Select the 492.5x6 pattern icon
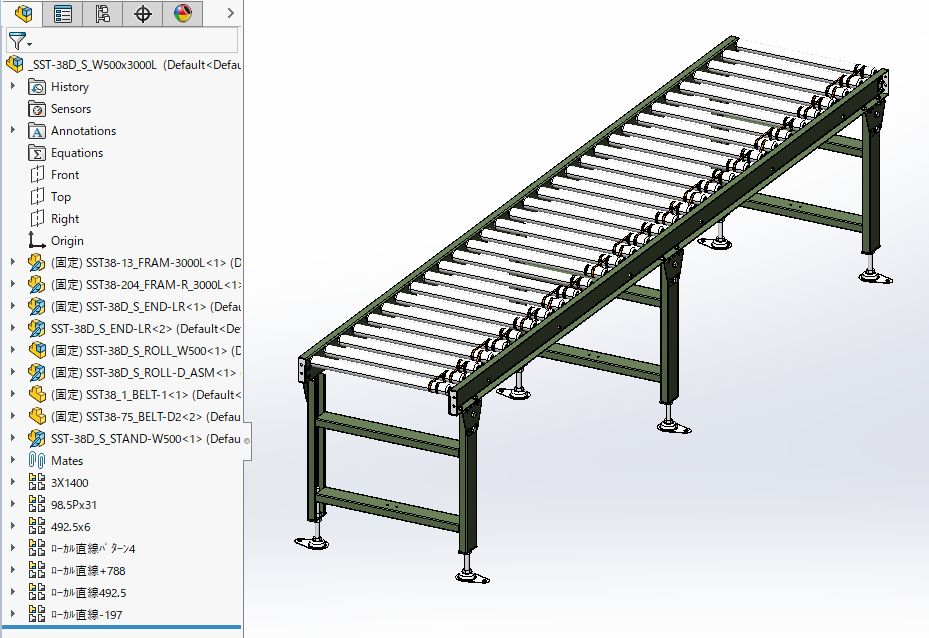Image resolution: width=929 pixels, height=638 pixels. tap(37, 525)
